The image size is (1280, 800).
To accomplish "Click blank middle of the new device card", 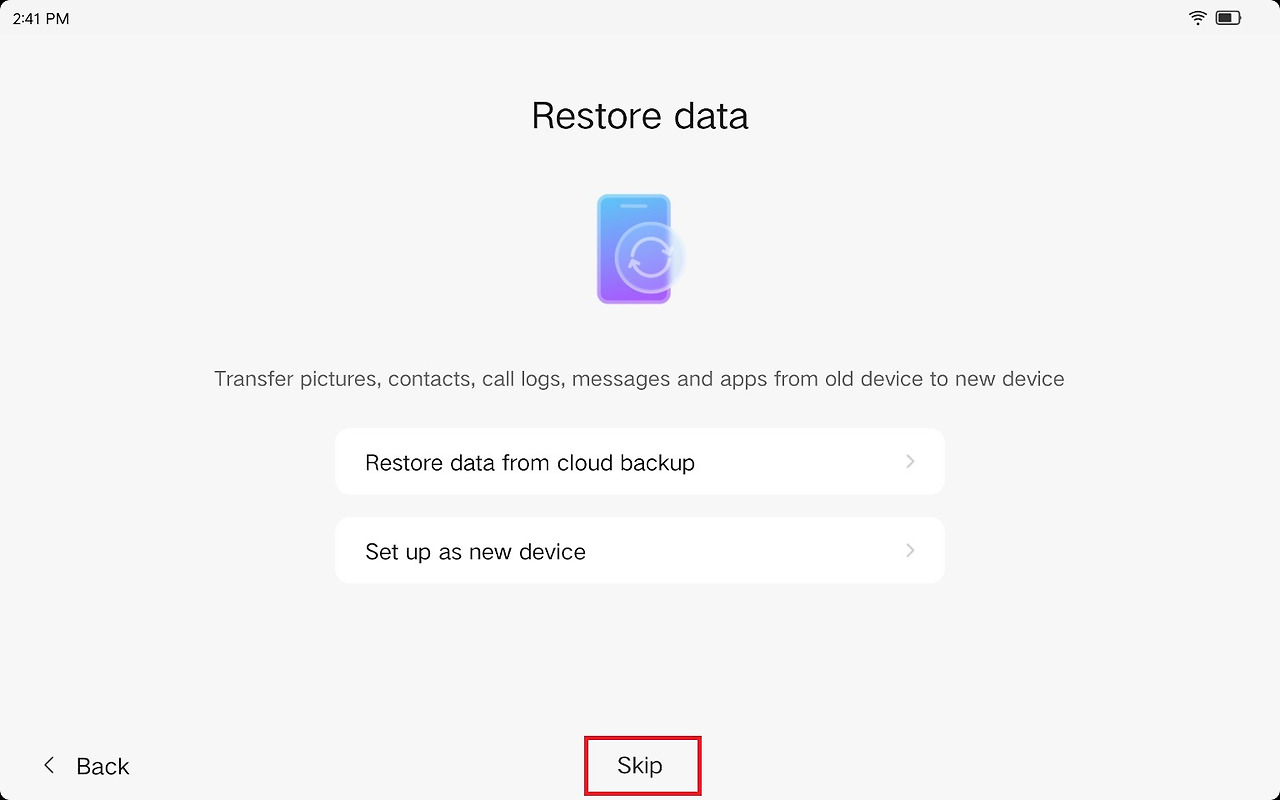I will click(x=745, y=550).
